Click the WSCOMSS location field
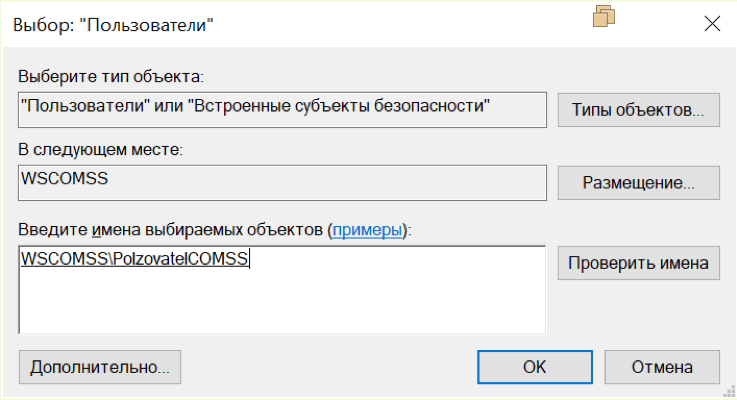737x400 pixels. coord(282,182)
